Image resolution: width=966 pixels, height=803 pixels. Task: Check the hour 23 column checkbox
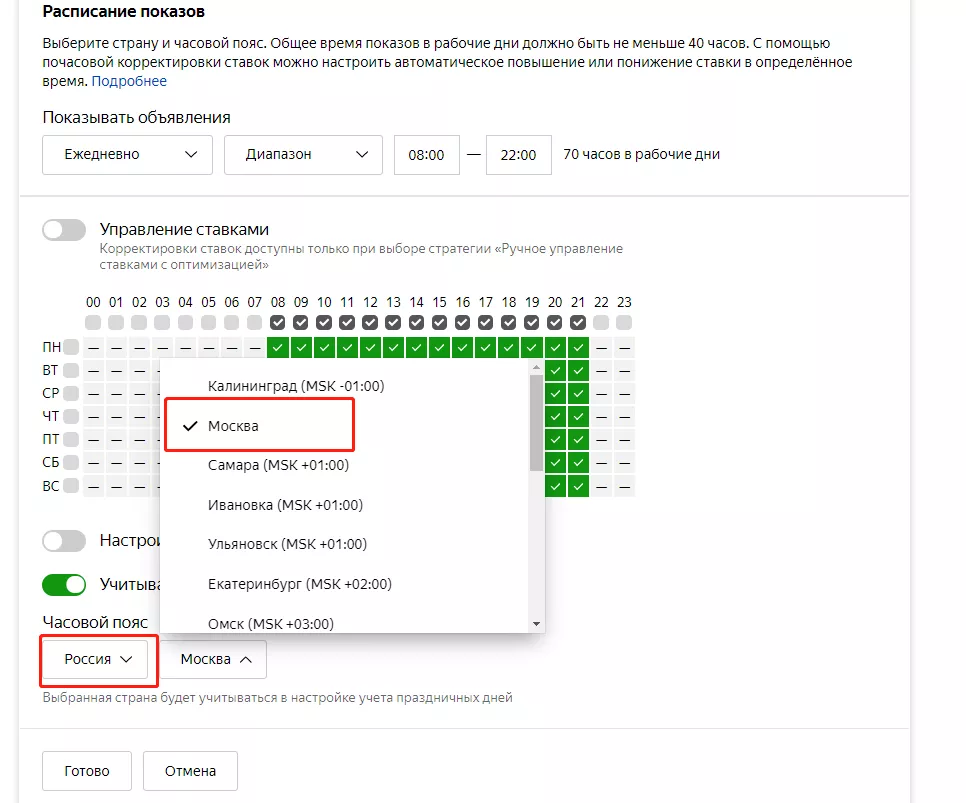click(x=624, y=322)
